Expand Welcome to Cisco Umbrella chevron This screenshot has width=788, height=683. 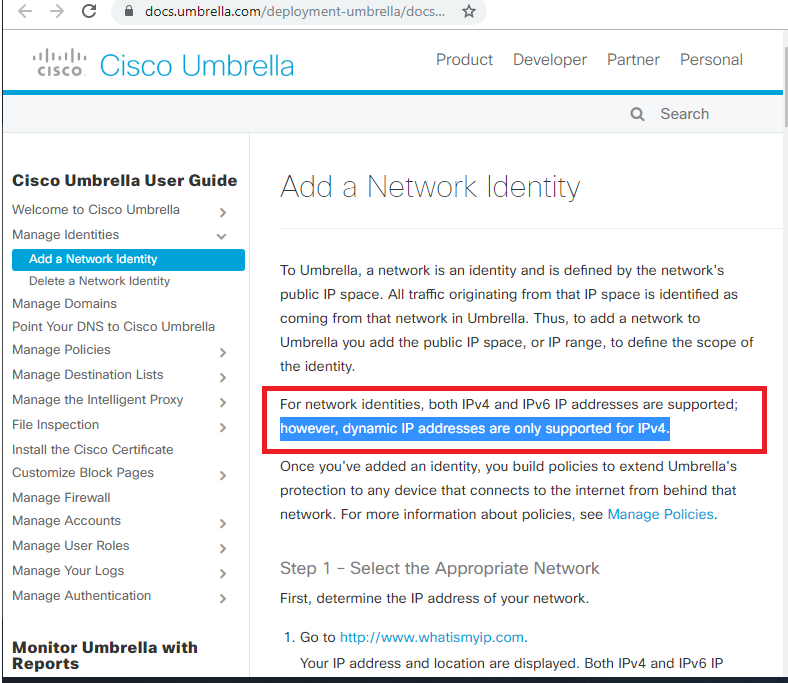tap(223, 213)
